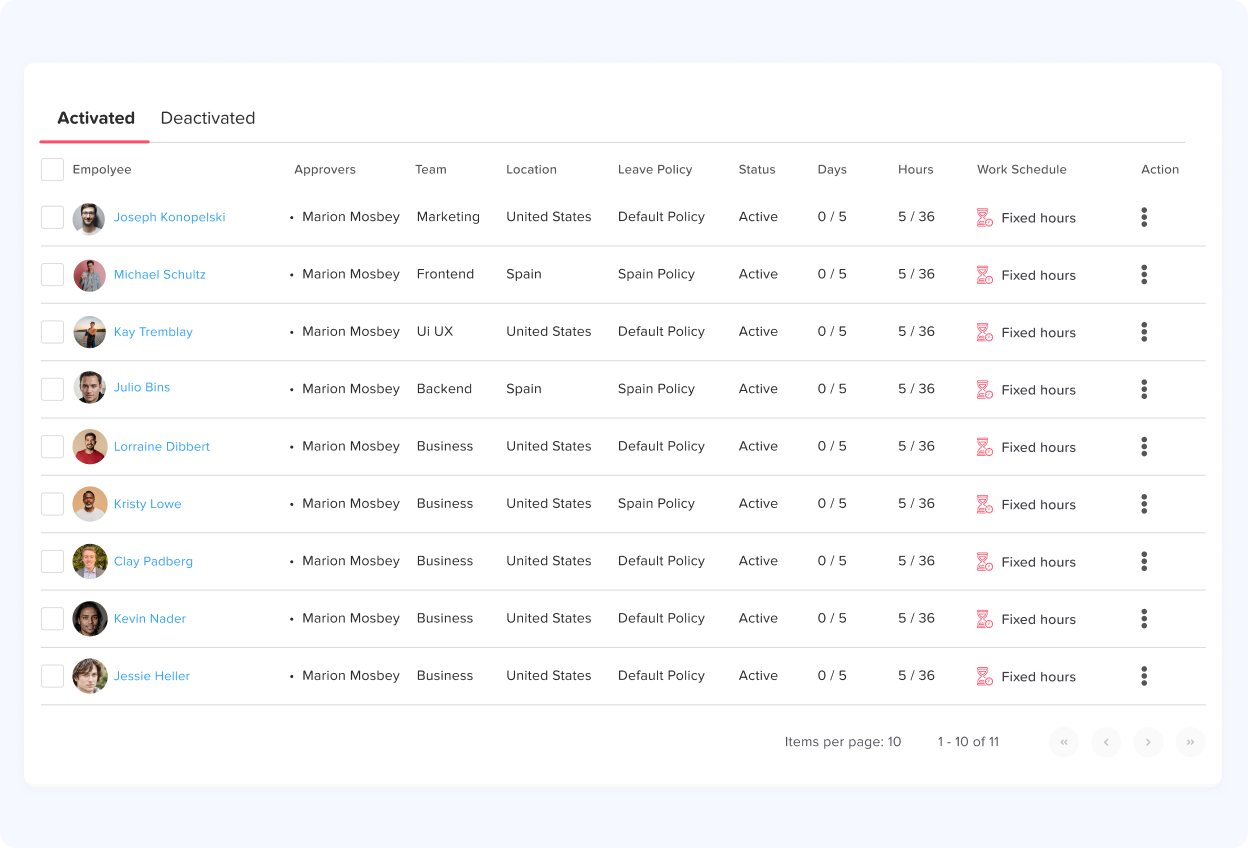Expand action options for Lorraine Dibbert
Viewport: 1248px width, 848px height.
coord(1144,447)
